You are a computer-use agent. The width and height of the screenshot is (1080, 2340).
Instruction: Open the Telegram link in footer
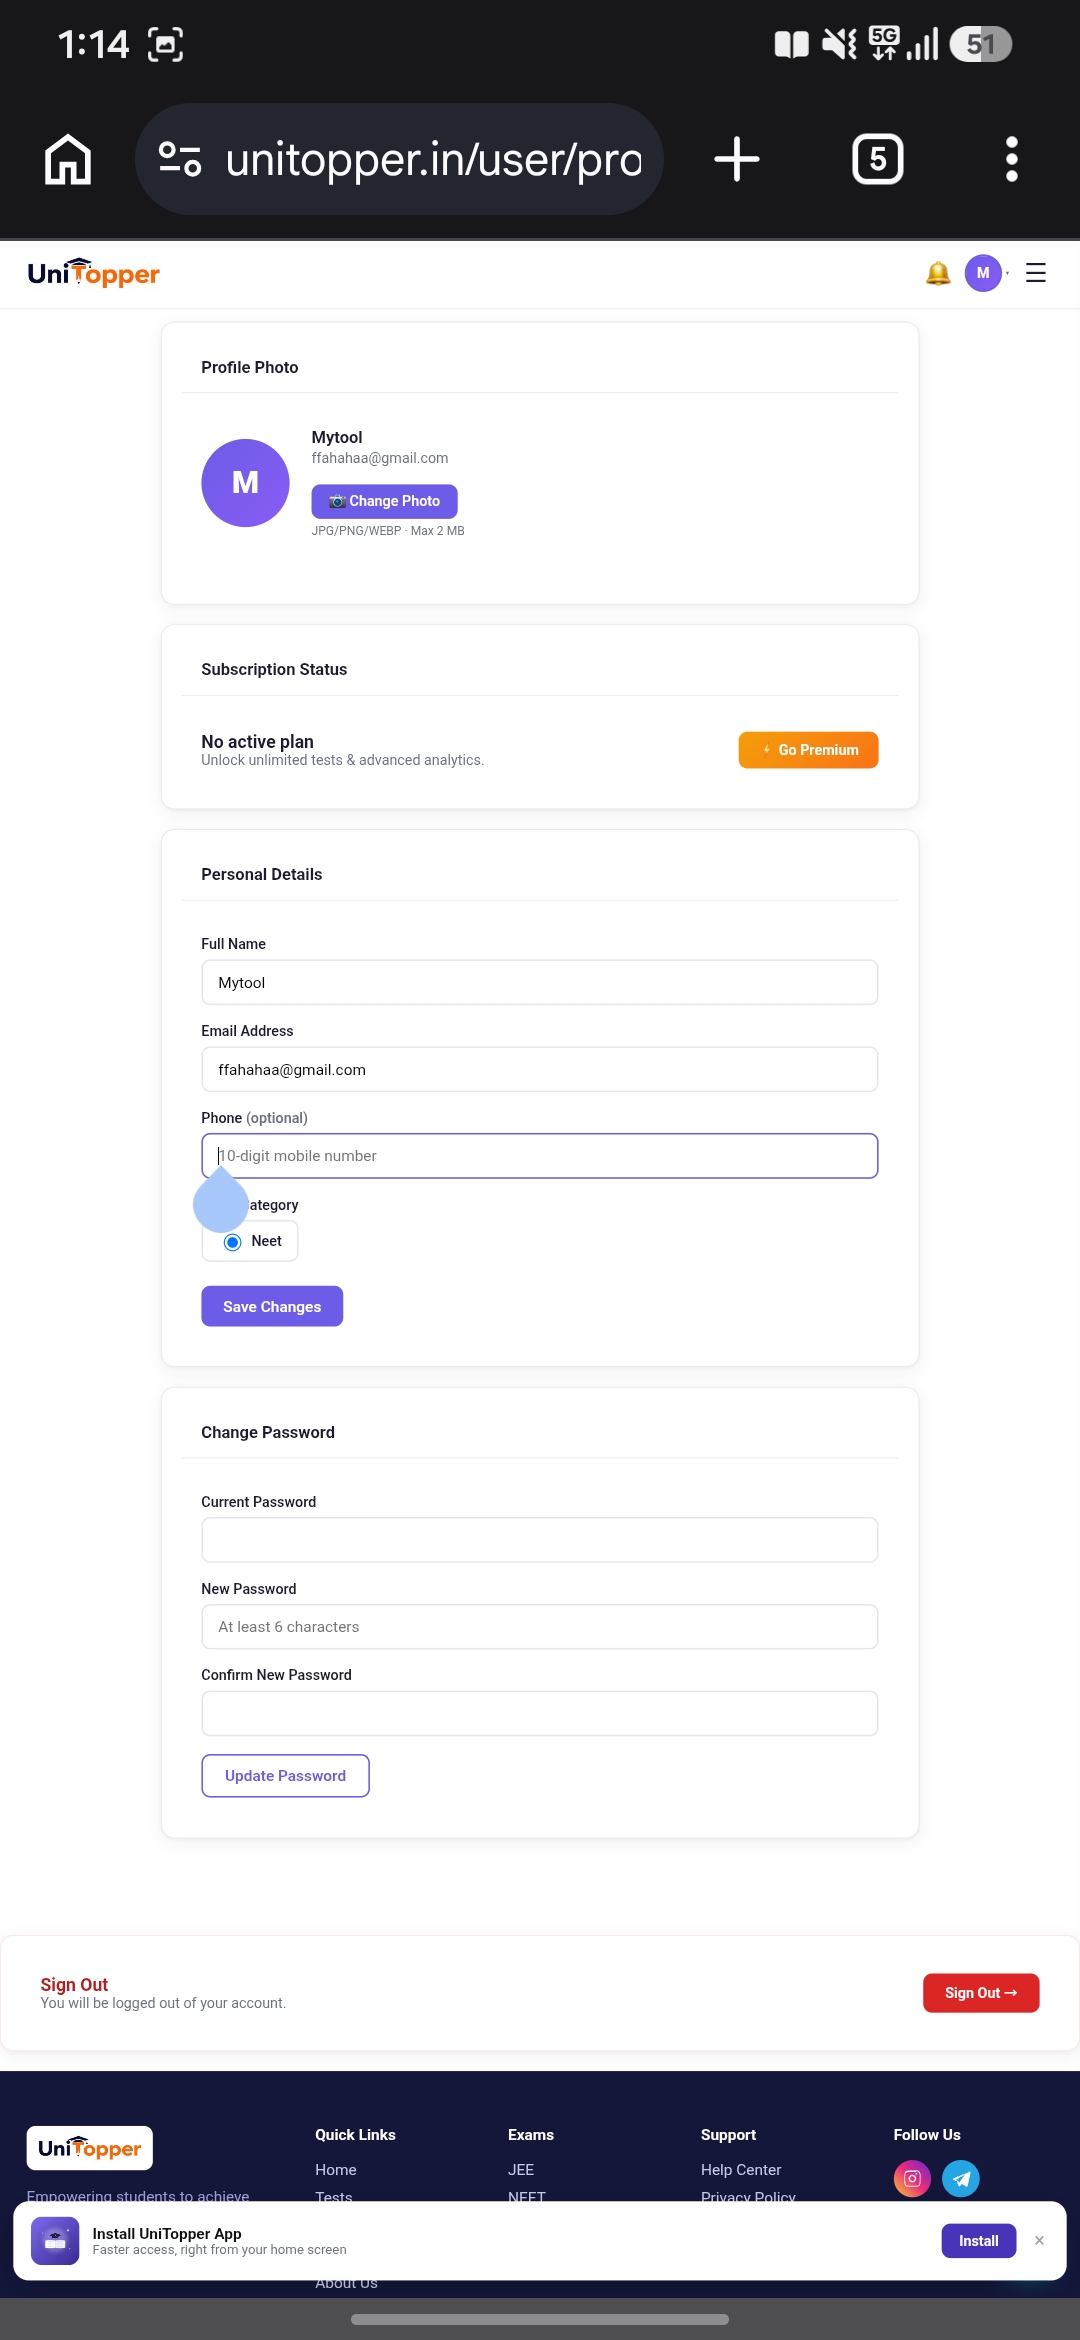(961, 2178)
